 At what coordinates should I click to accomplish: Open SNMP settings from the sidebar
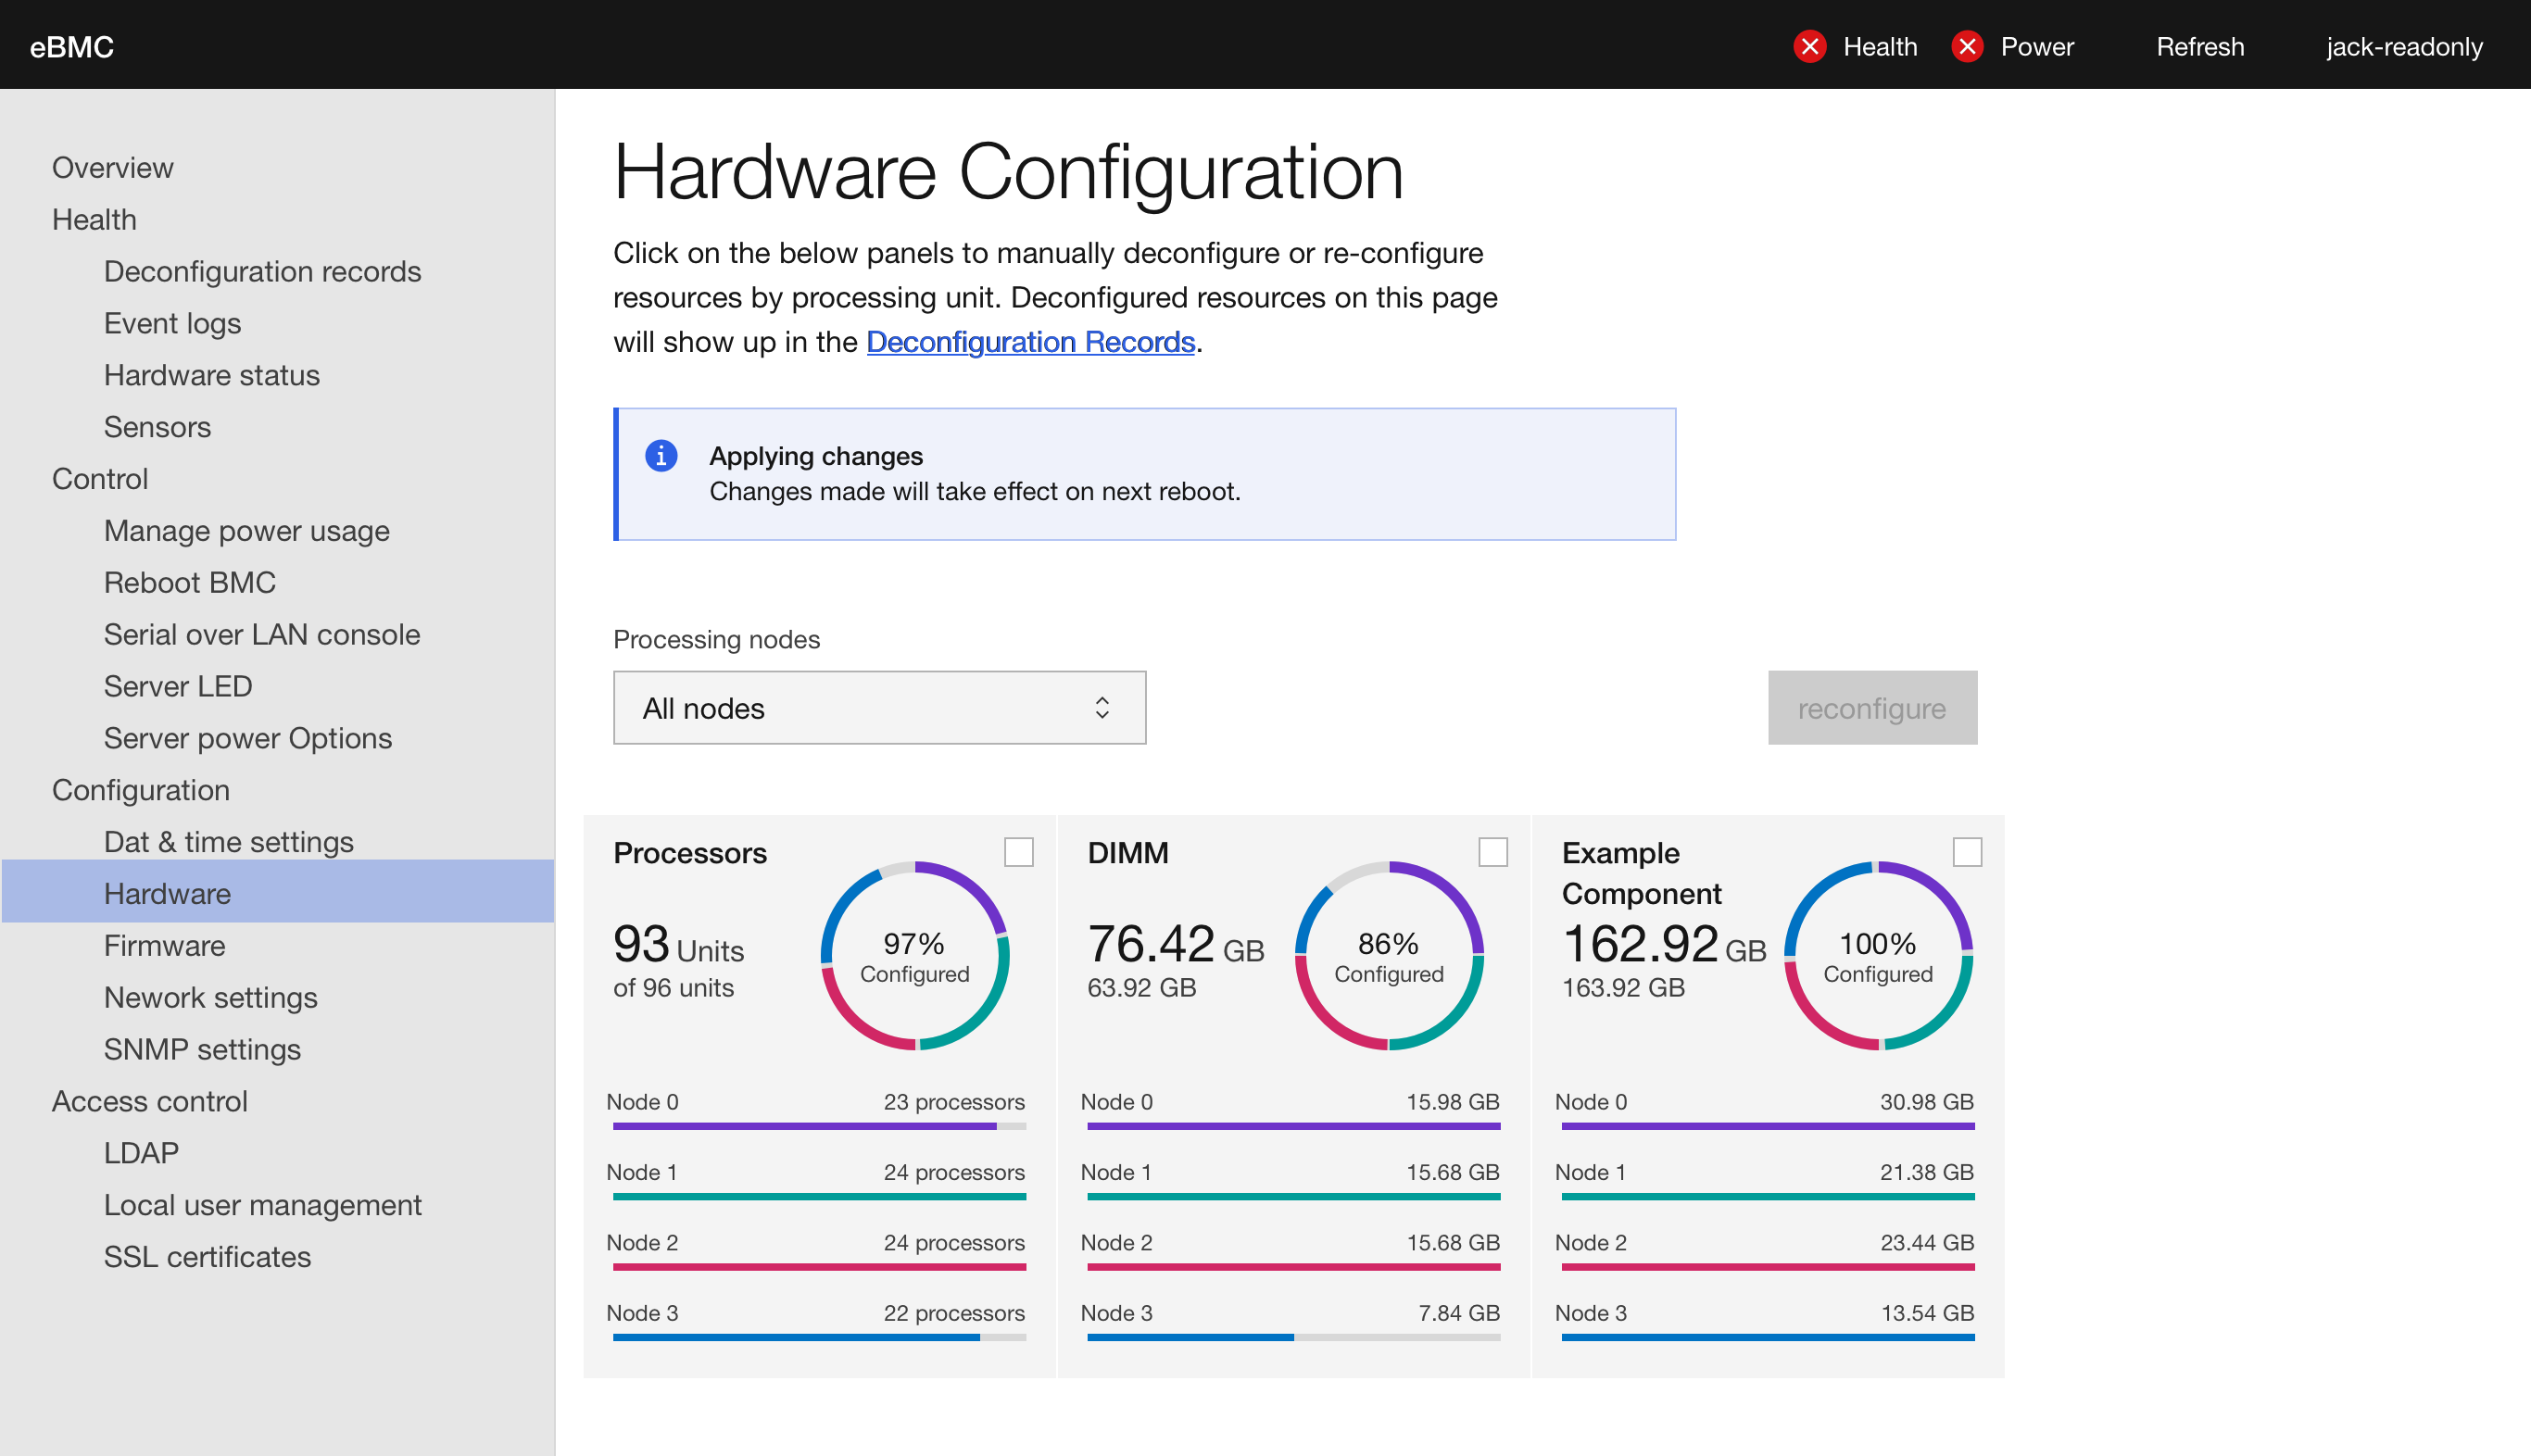(202, 1049)
